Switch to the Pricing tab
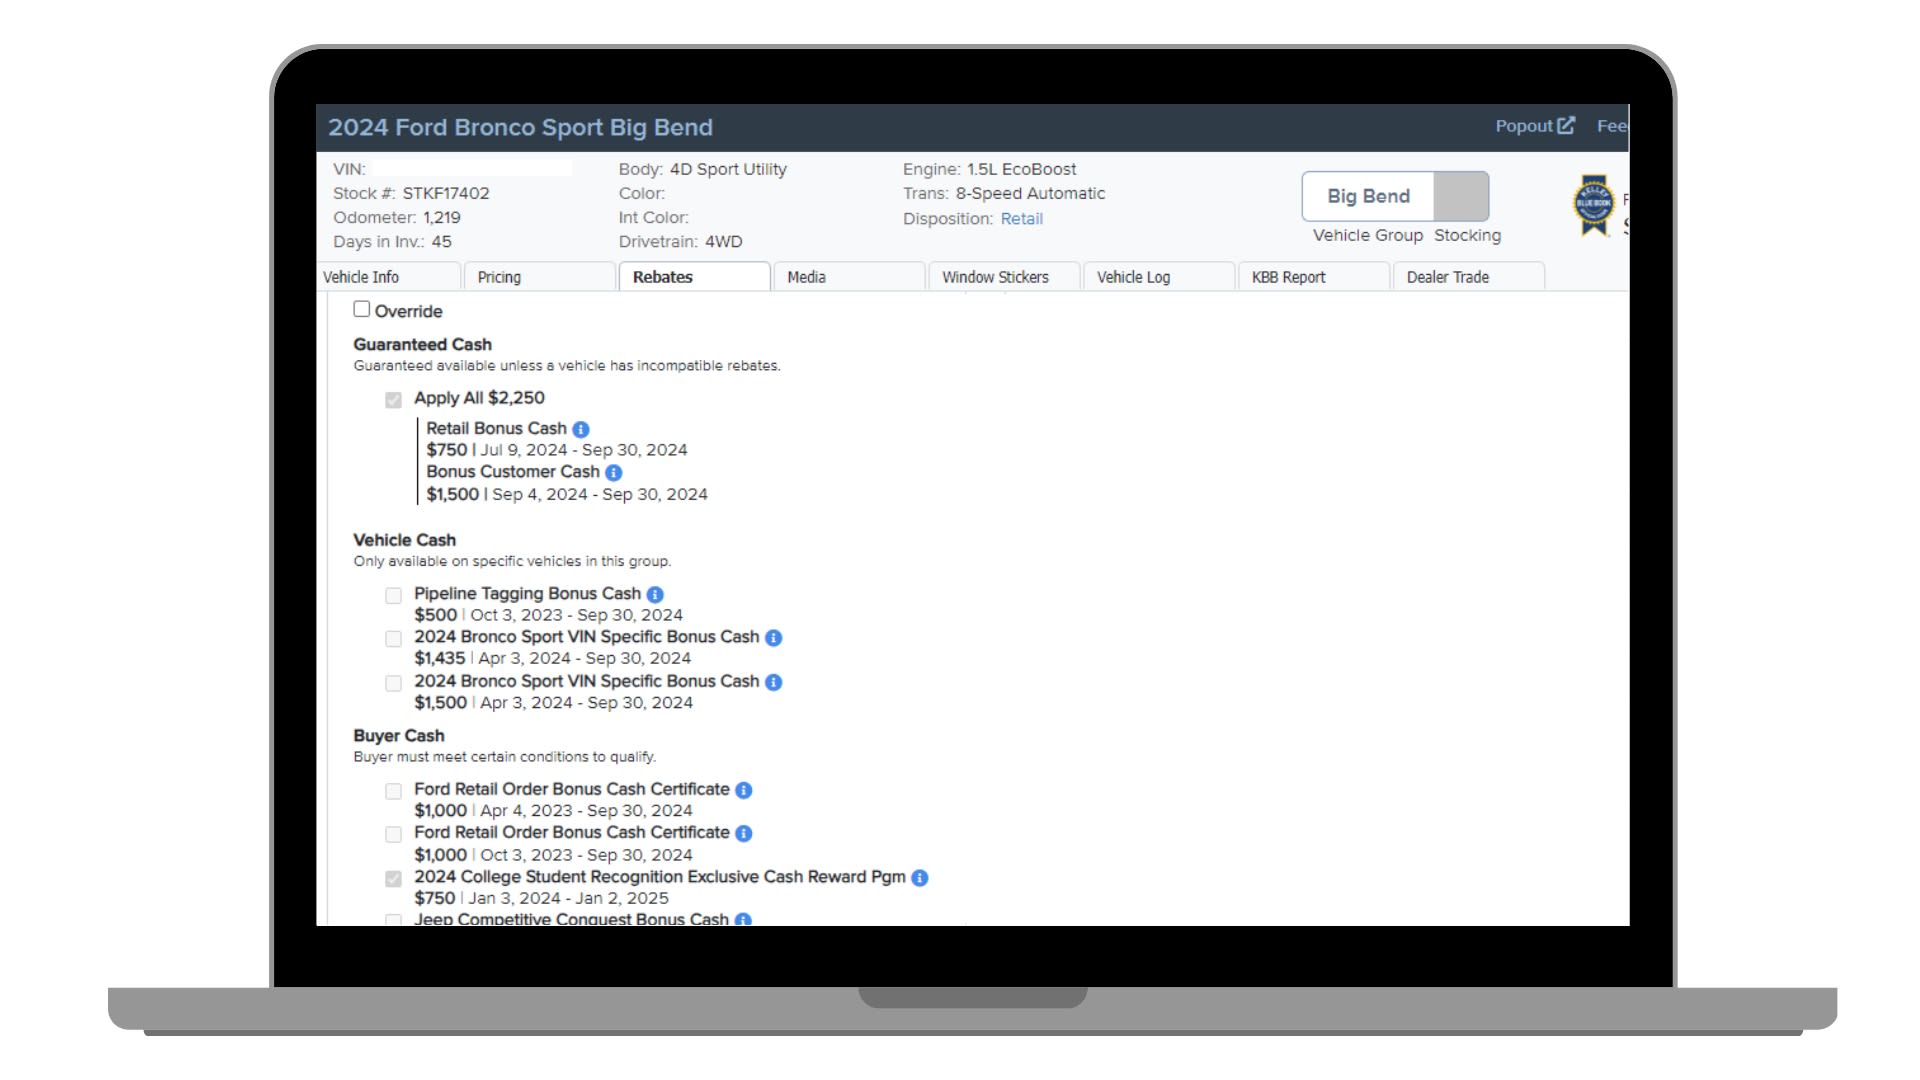 500,277
